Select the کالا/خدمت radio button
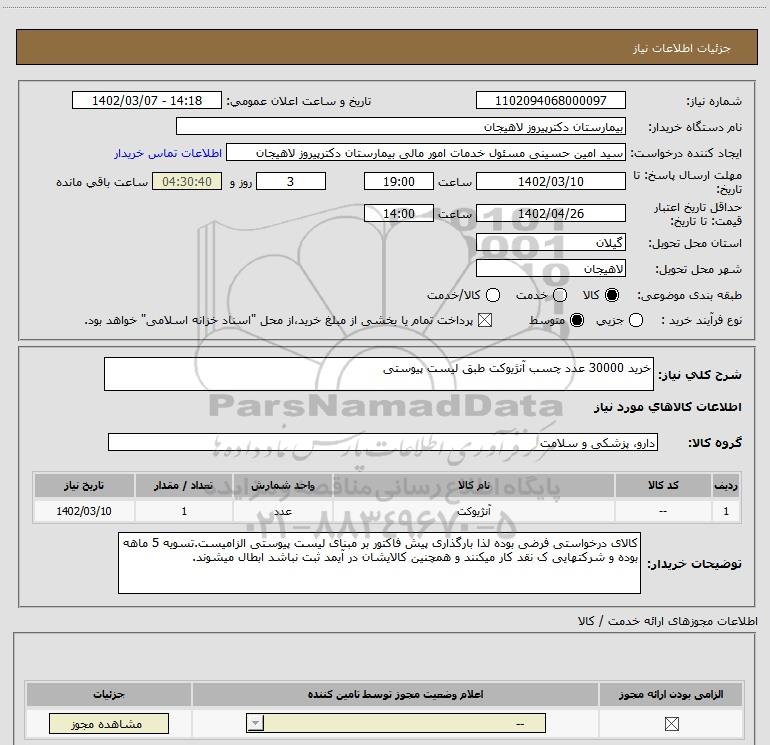This screenshot has width=770, height=745. [493, 295]
